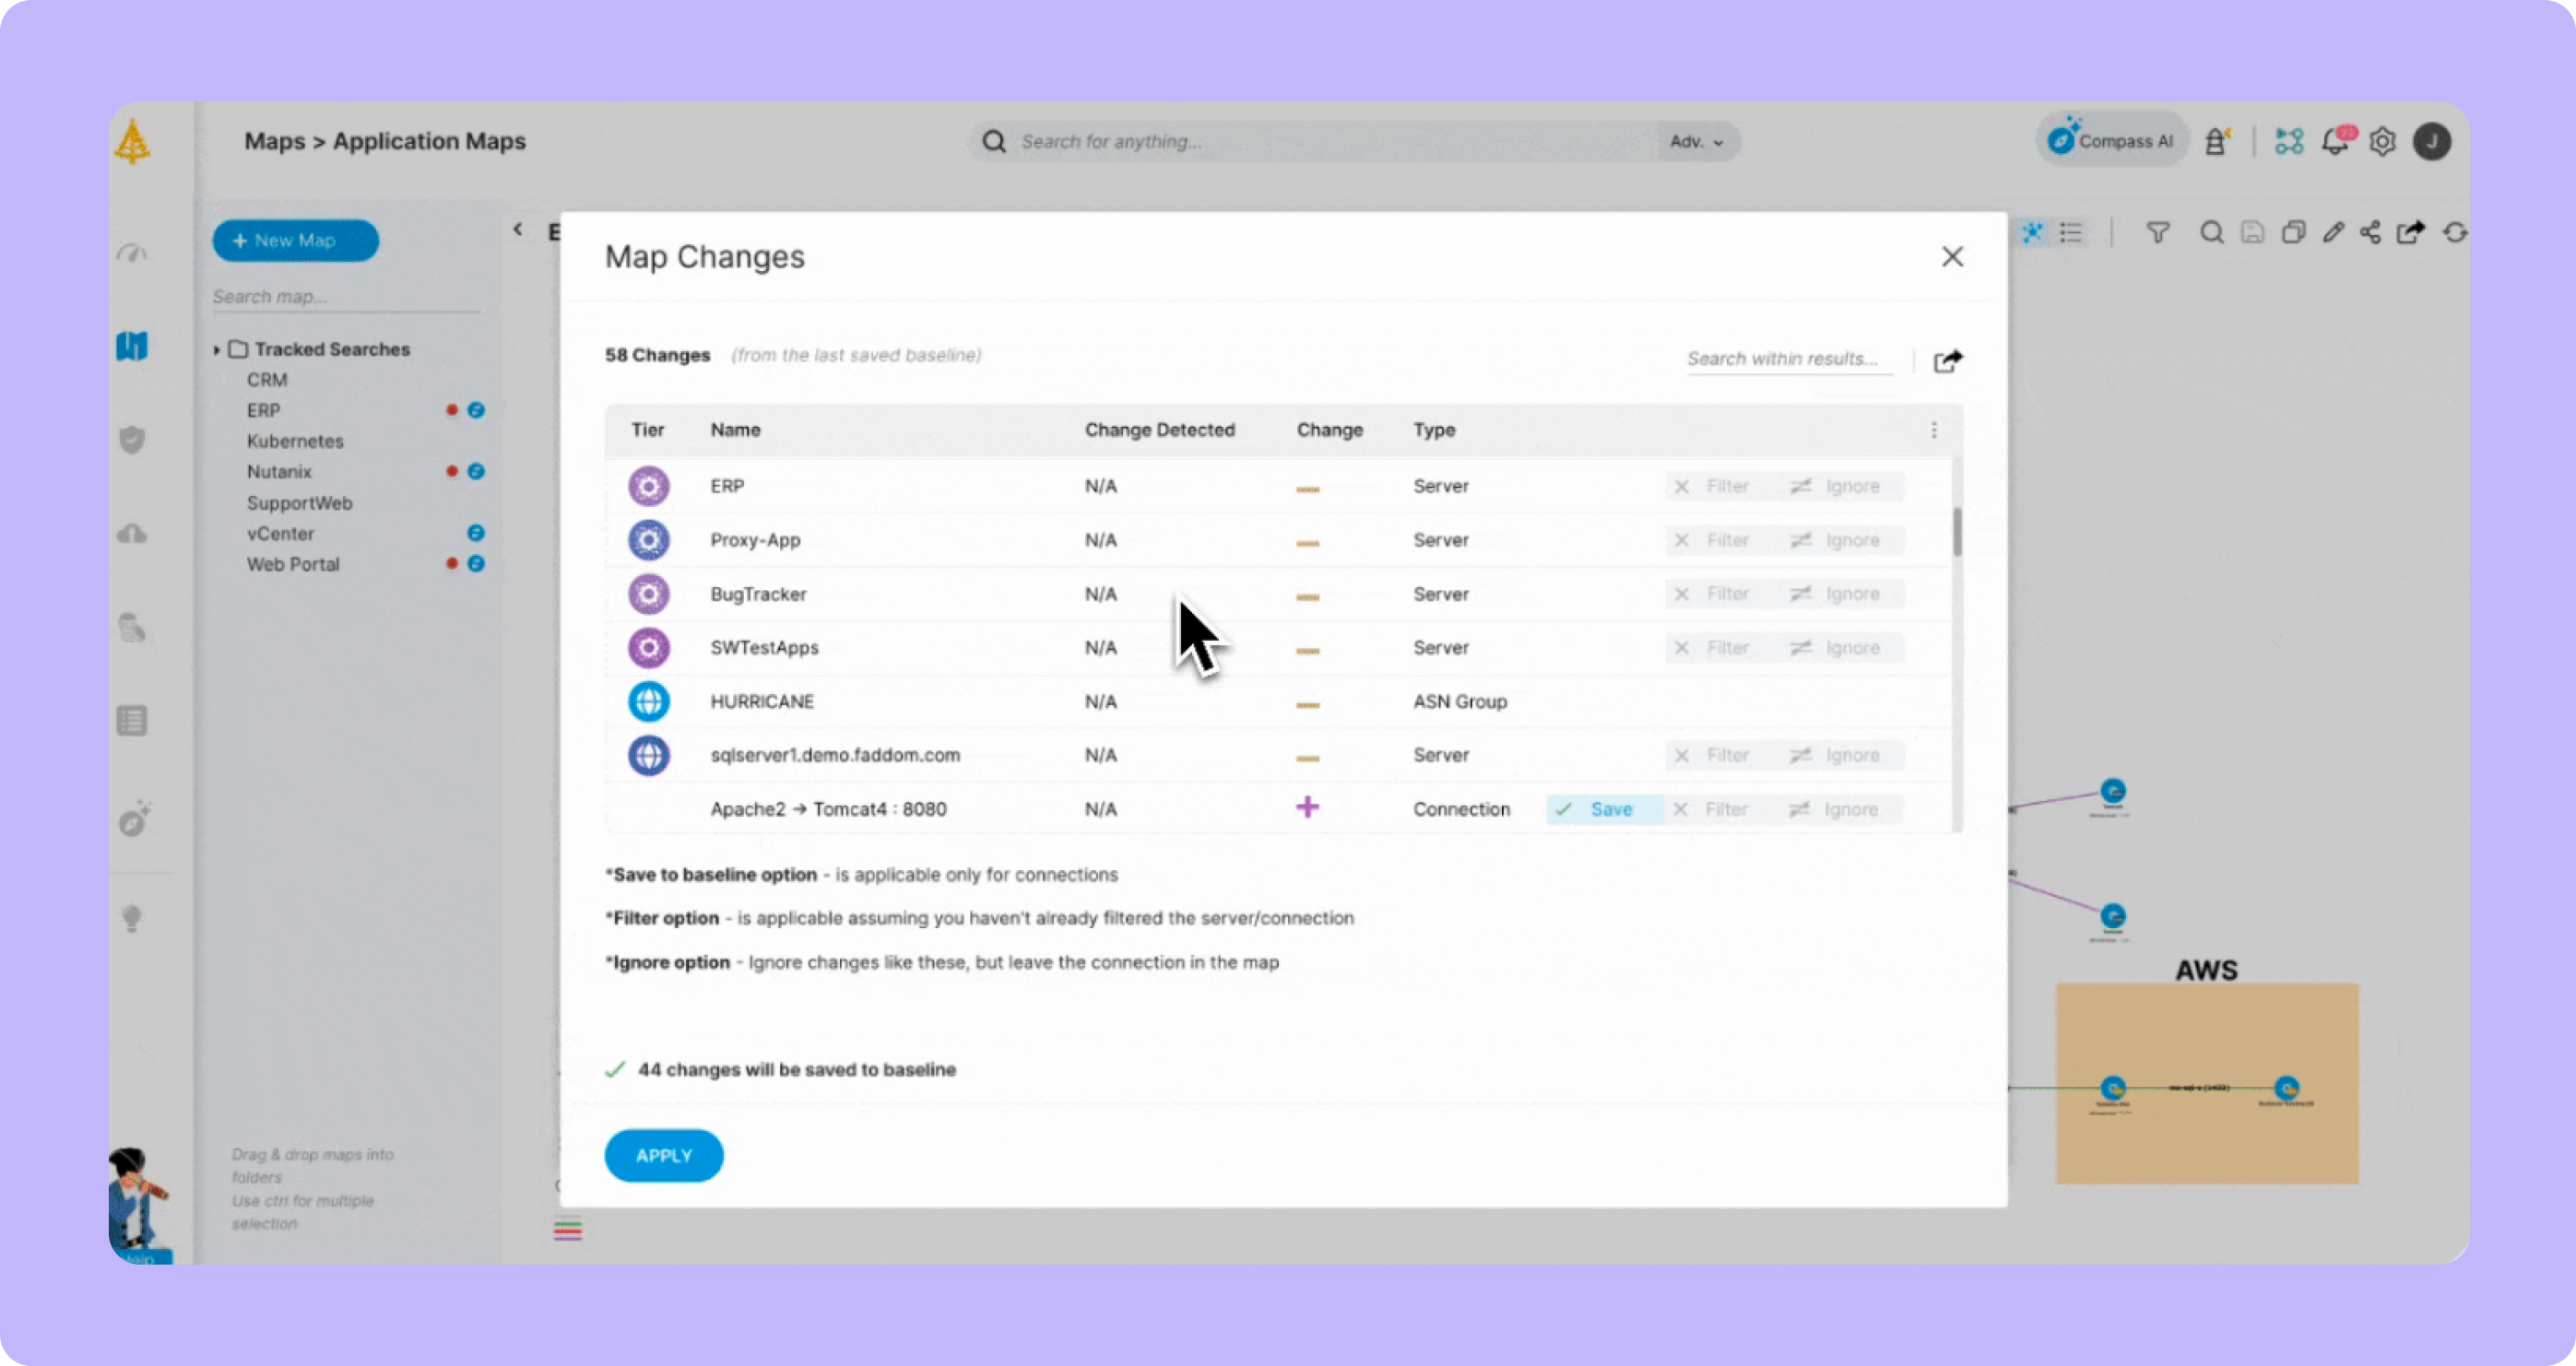Open the settings gear

[x=2383, y=142]
